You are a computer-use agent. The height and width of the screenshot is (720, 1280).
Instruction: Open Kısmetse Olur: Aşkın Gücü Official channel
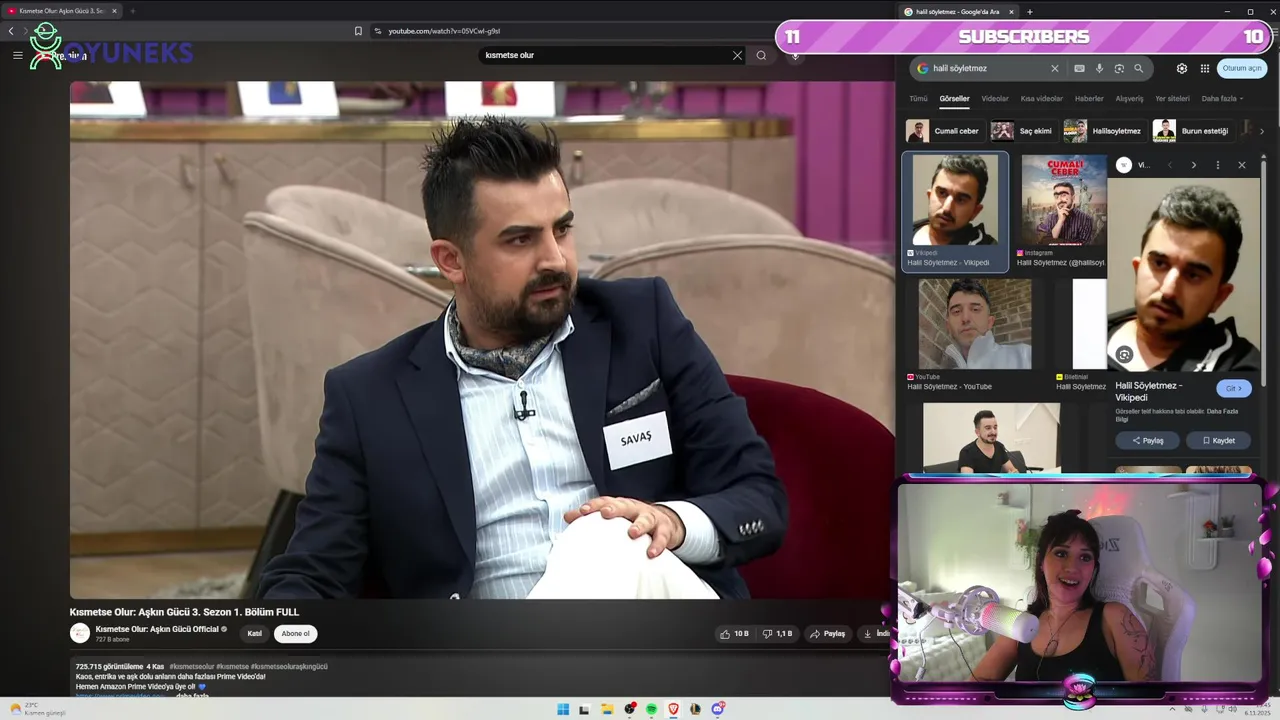157,629
